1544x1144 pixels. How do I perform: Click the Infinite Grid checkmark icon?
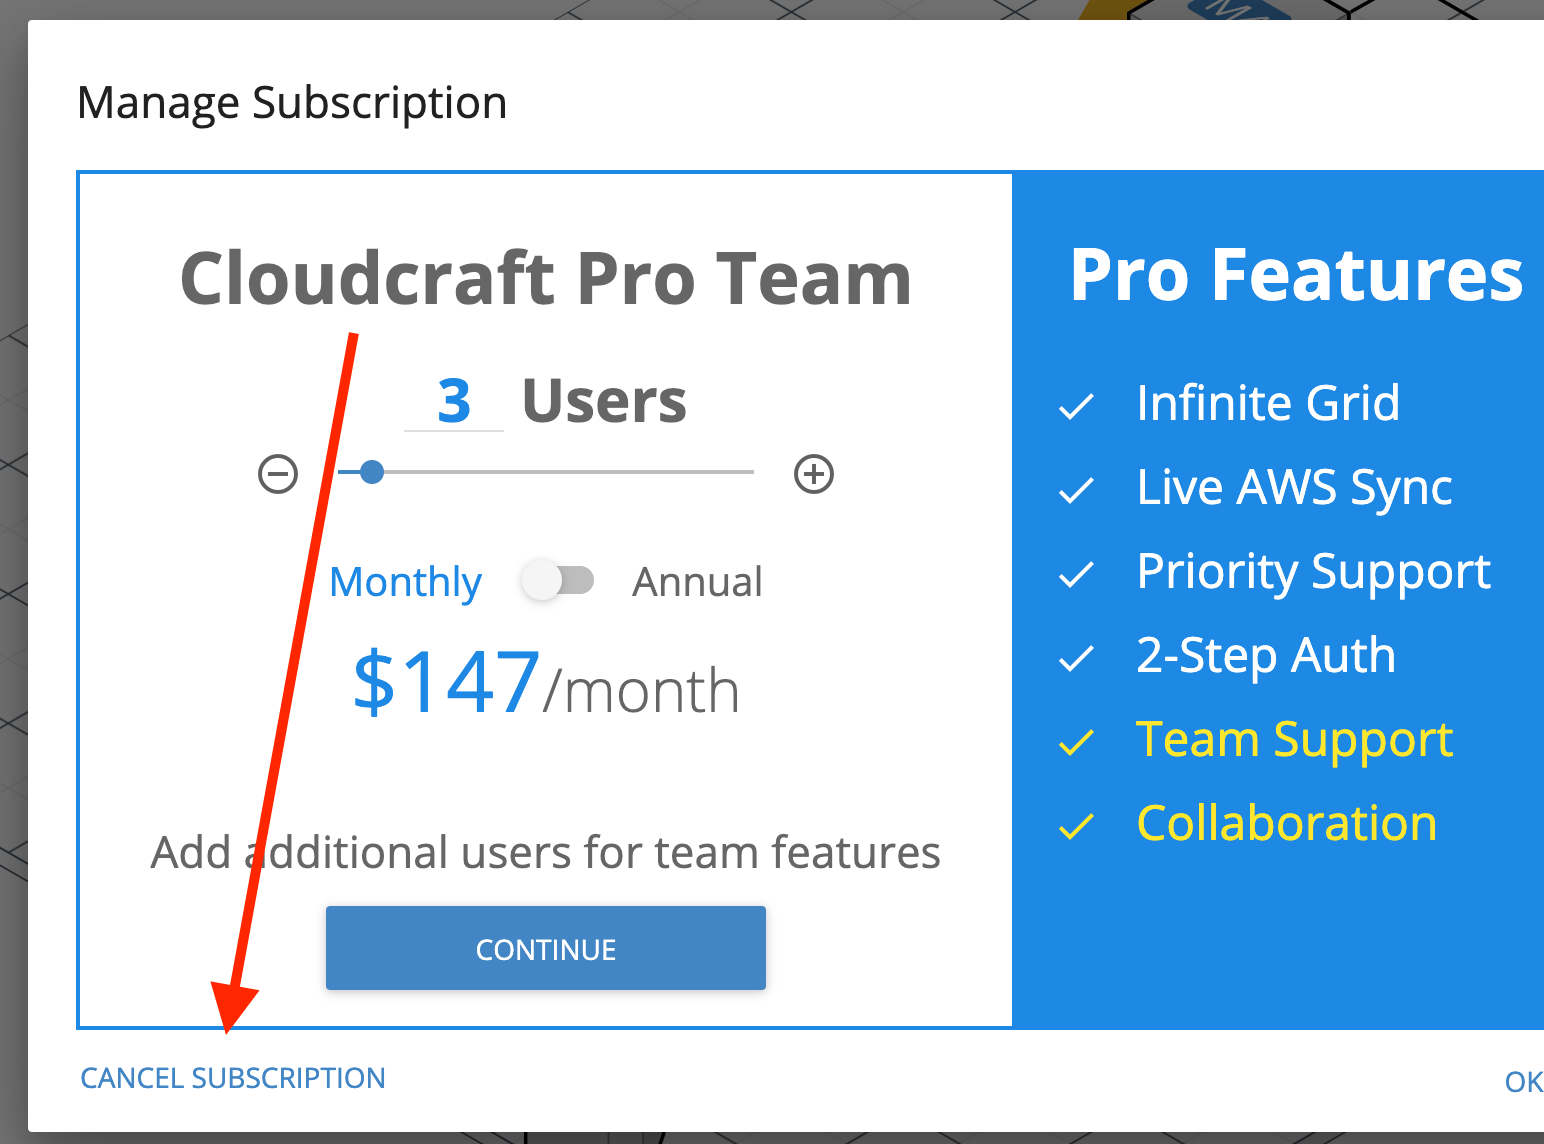click(x=1076, y=406)
